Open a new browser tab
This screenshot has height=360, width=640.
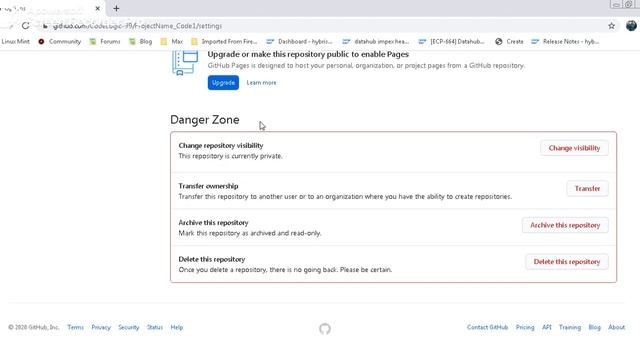tap(116, 8)
